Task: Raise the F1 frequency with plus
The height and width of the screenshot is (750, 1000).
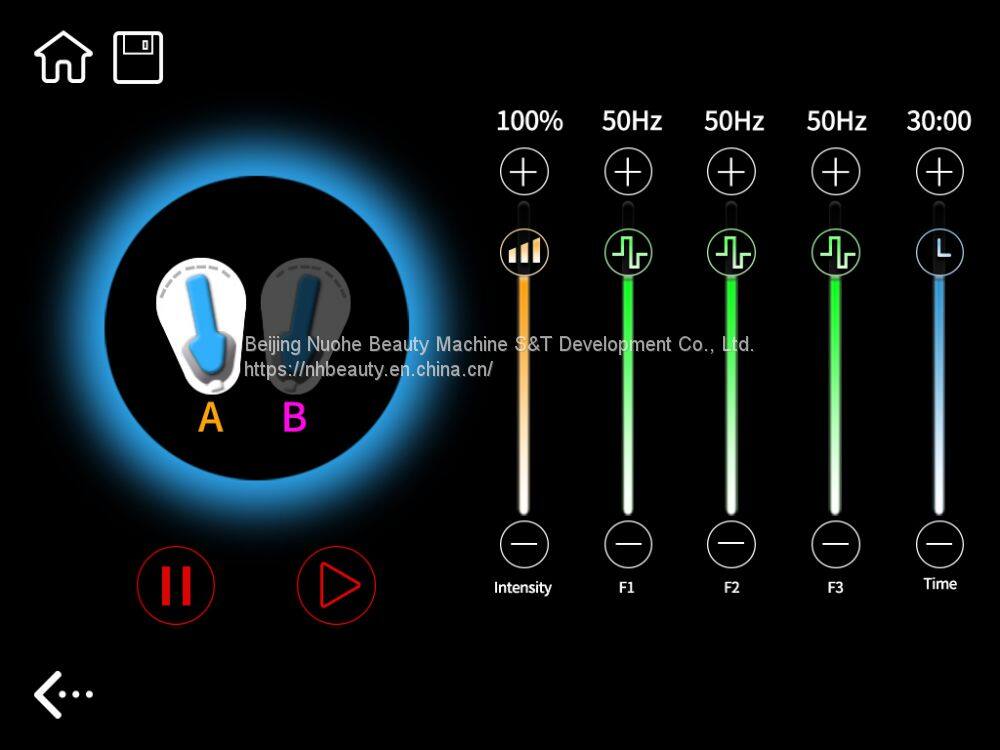Action: point(628,173)
